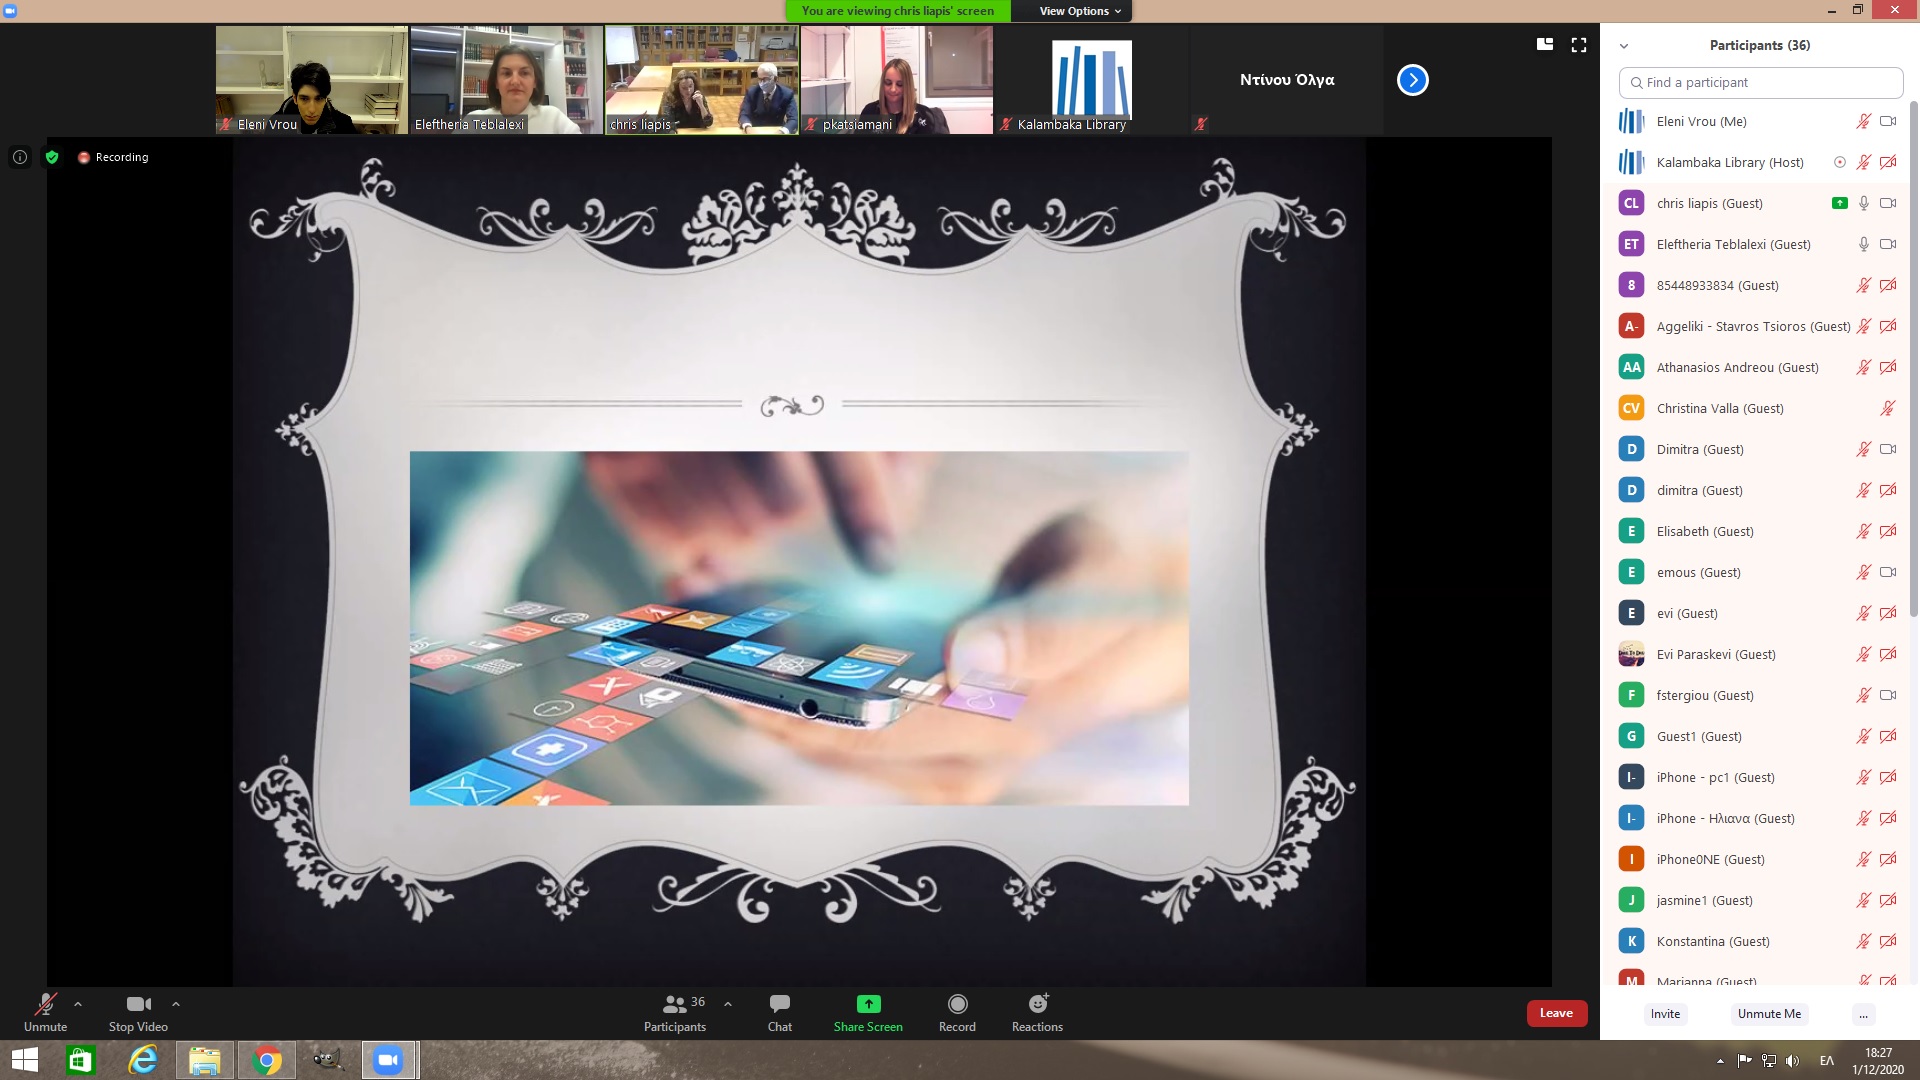This screenshot has width=1920, height=1080.
Task: Click the red Leave button
Action: click(x=1556, y=1013)
